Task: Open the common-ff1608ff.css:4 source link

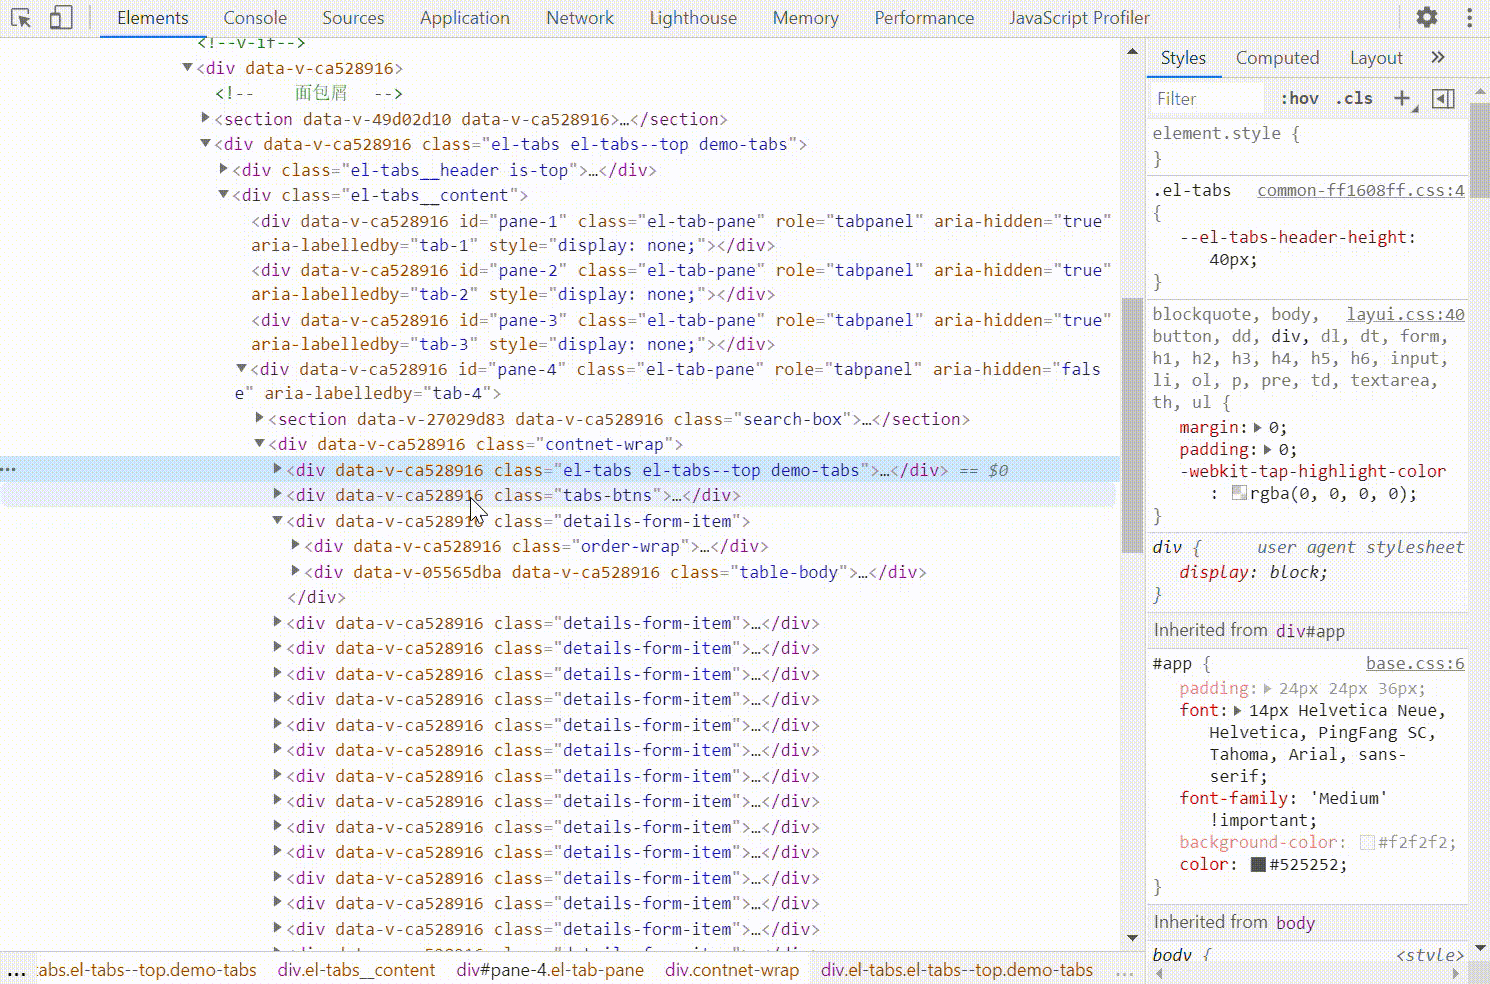Action: click(x=1361, y=190)
